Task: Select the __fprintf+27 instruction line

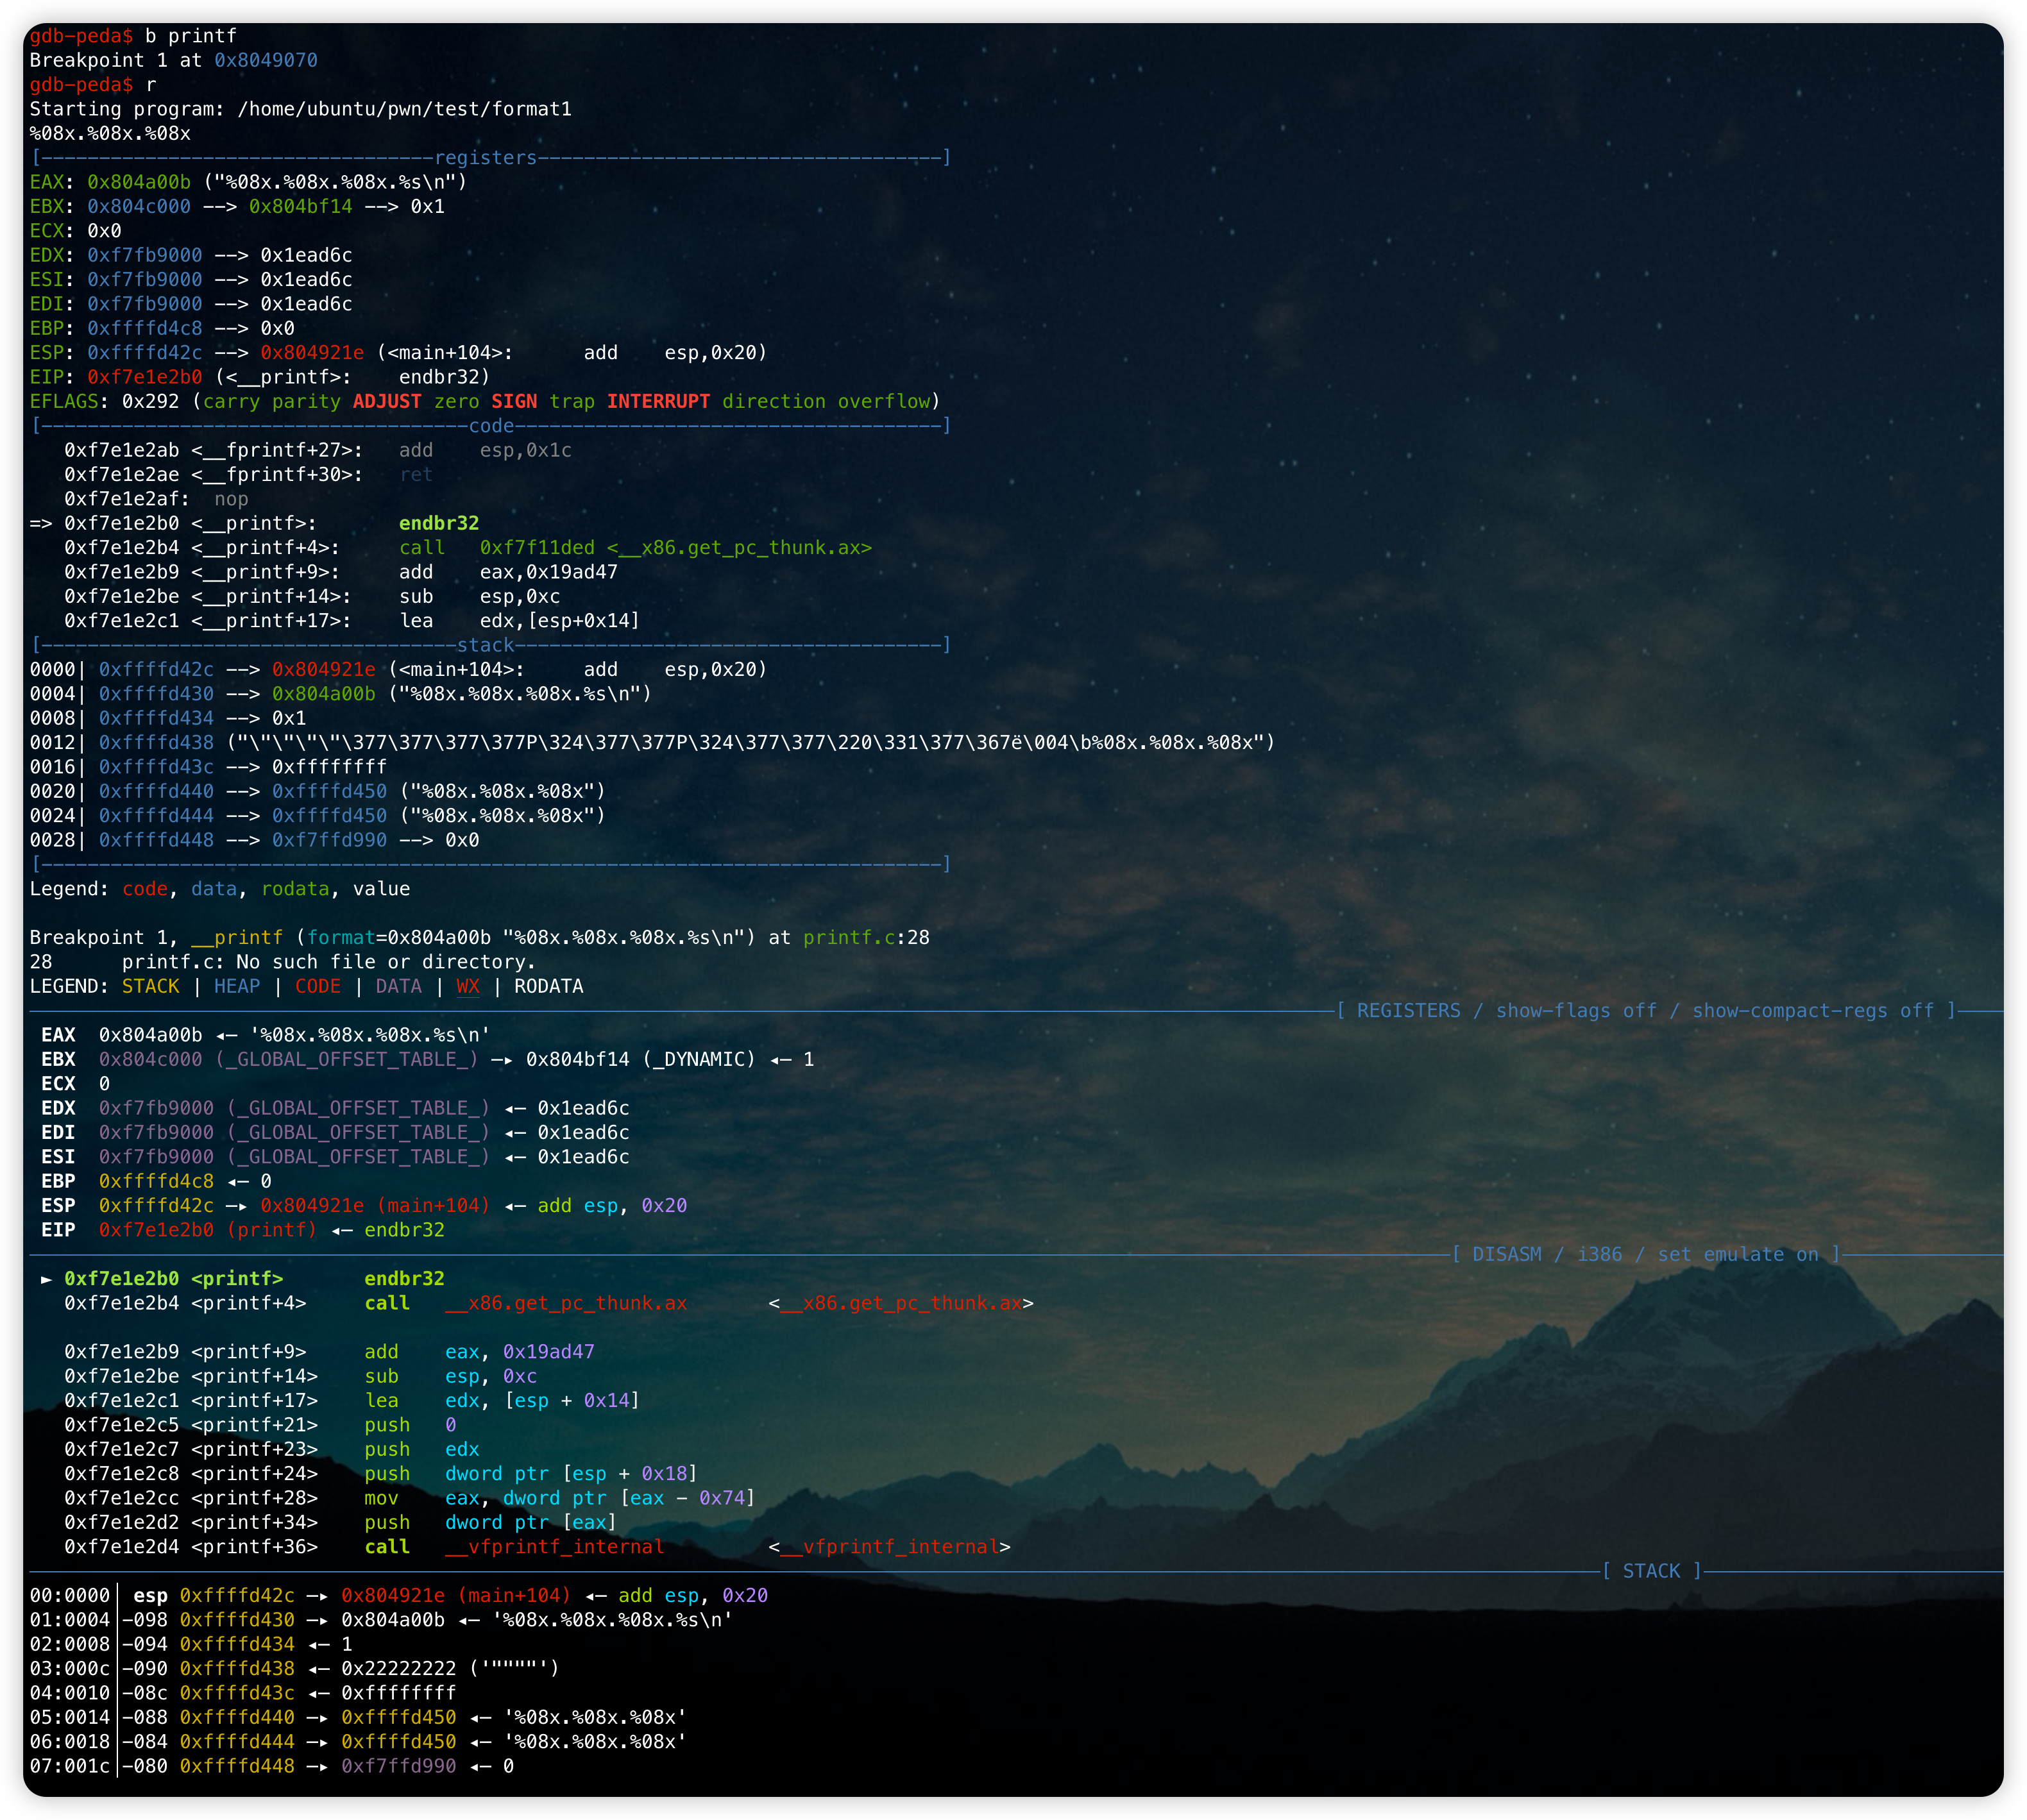Action: 318,451
